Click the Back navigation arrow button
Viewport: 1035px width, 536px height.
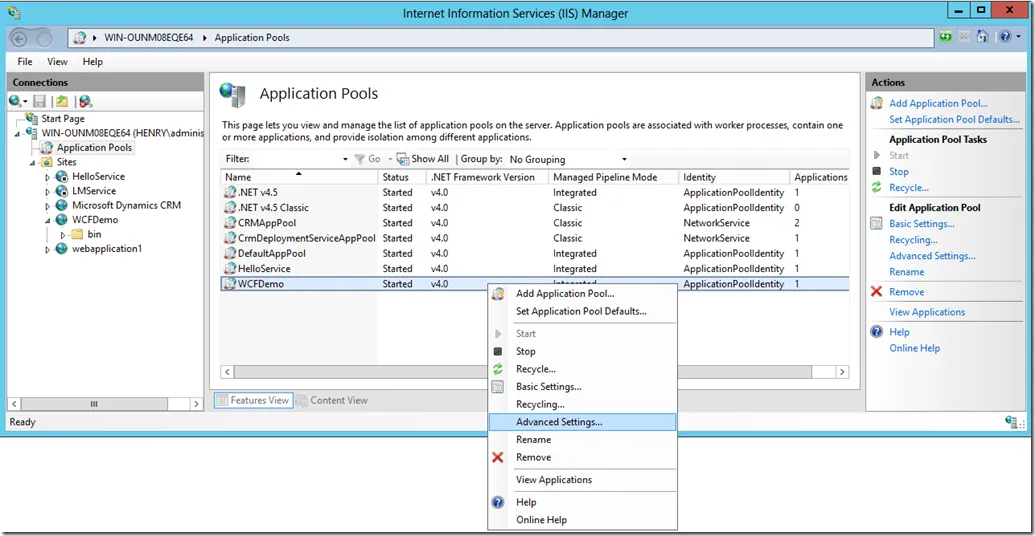pos(20,38)
